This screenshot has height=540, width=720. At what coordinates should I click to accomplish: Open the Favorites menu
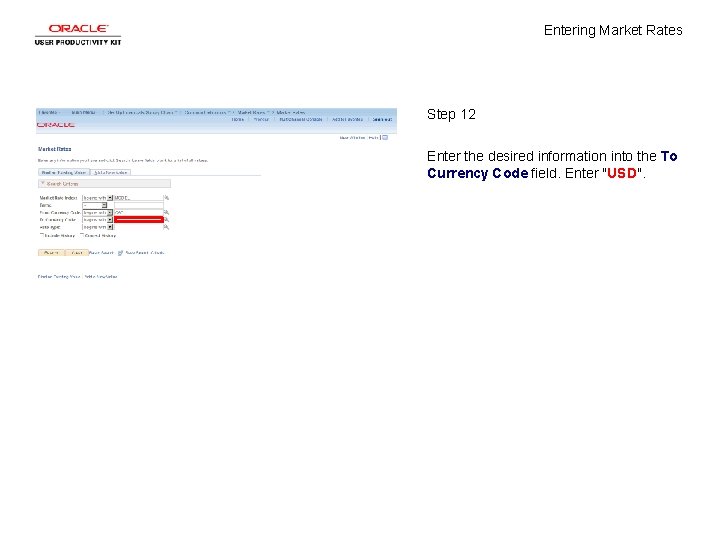pyautogui.click(x=49, y=112)
